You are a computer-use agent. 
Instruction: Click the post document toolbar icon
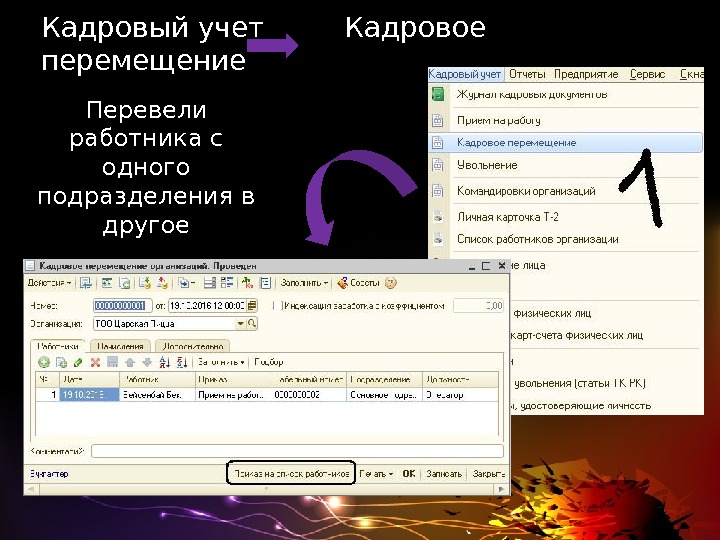[145, 283]
